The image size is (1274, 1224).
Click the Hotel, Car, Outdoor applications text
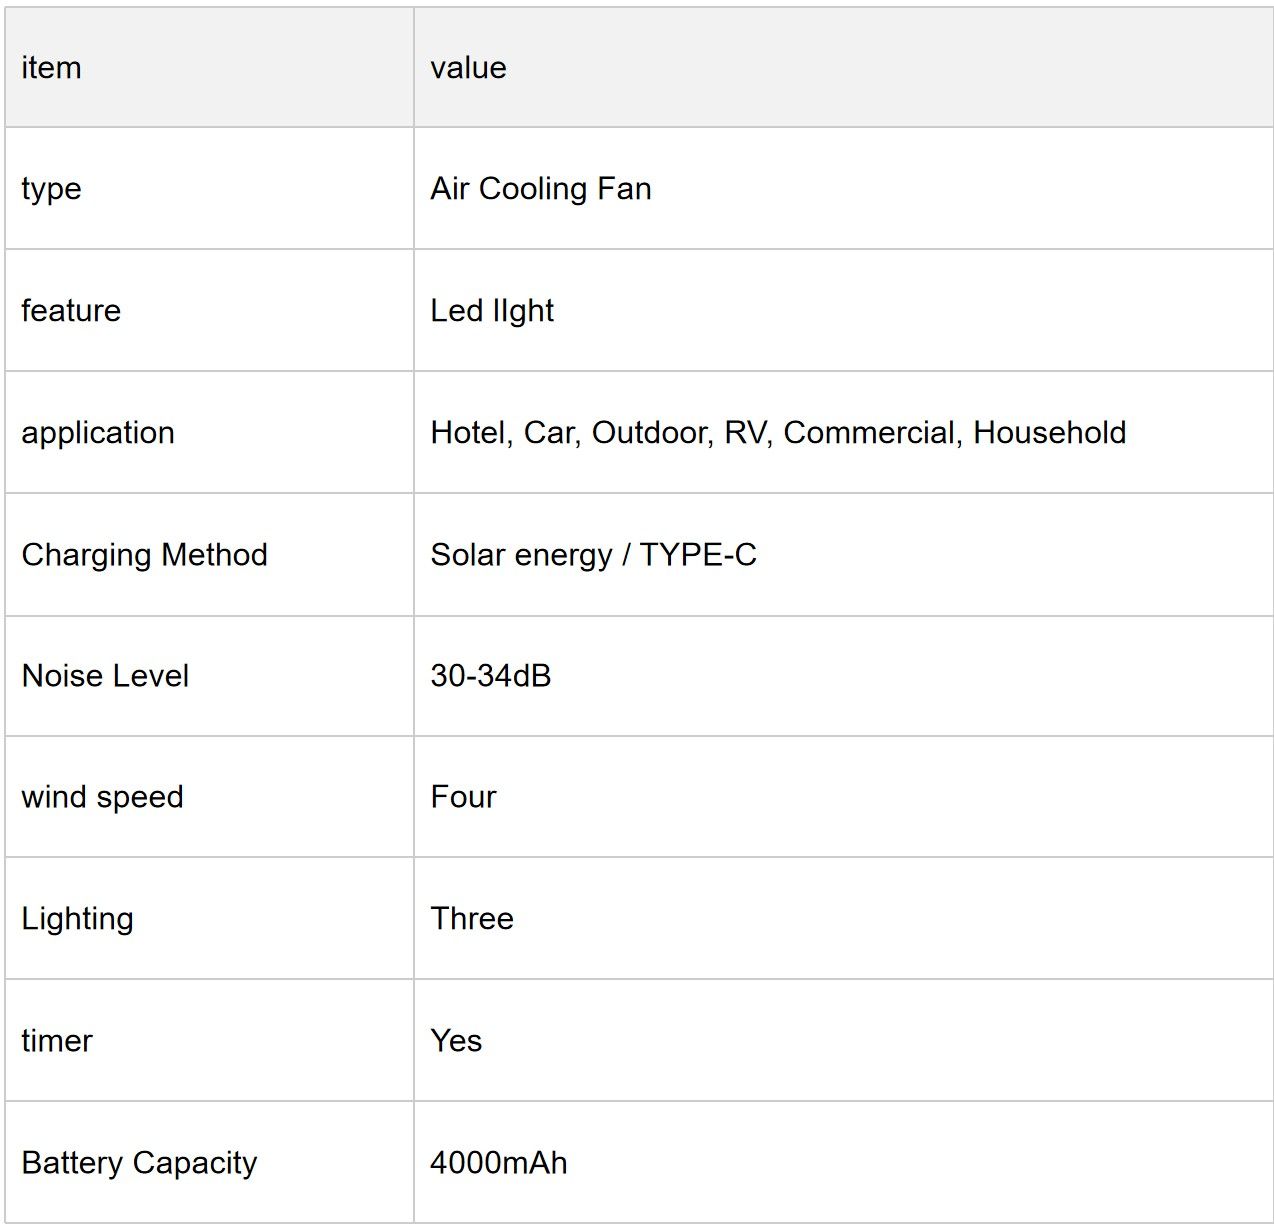coord(778,433)
